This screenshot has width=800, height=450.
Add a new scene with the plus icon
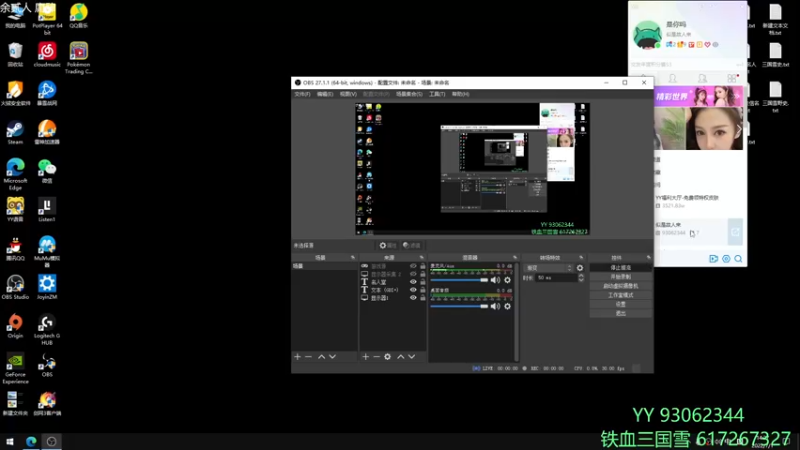click(297, 357)
